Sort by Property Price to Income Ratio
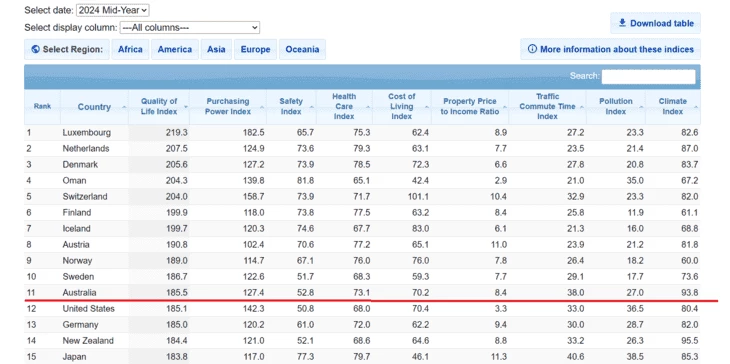This screenshot has height=364, width=730. [x=470, y=107]
